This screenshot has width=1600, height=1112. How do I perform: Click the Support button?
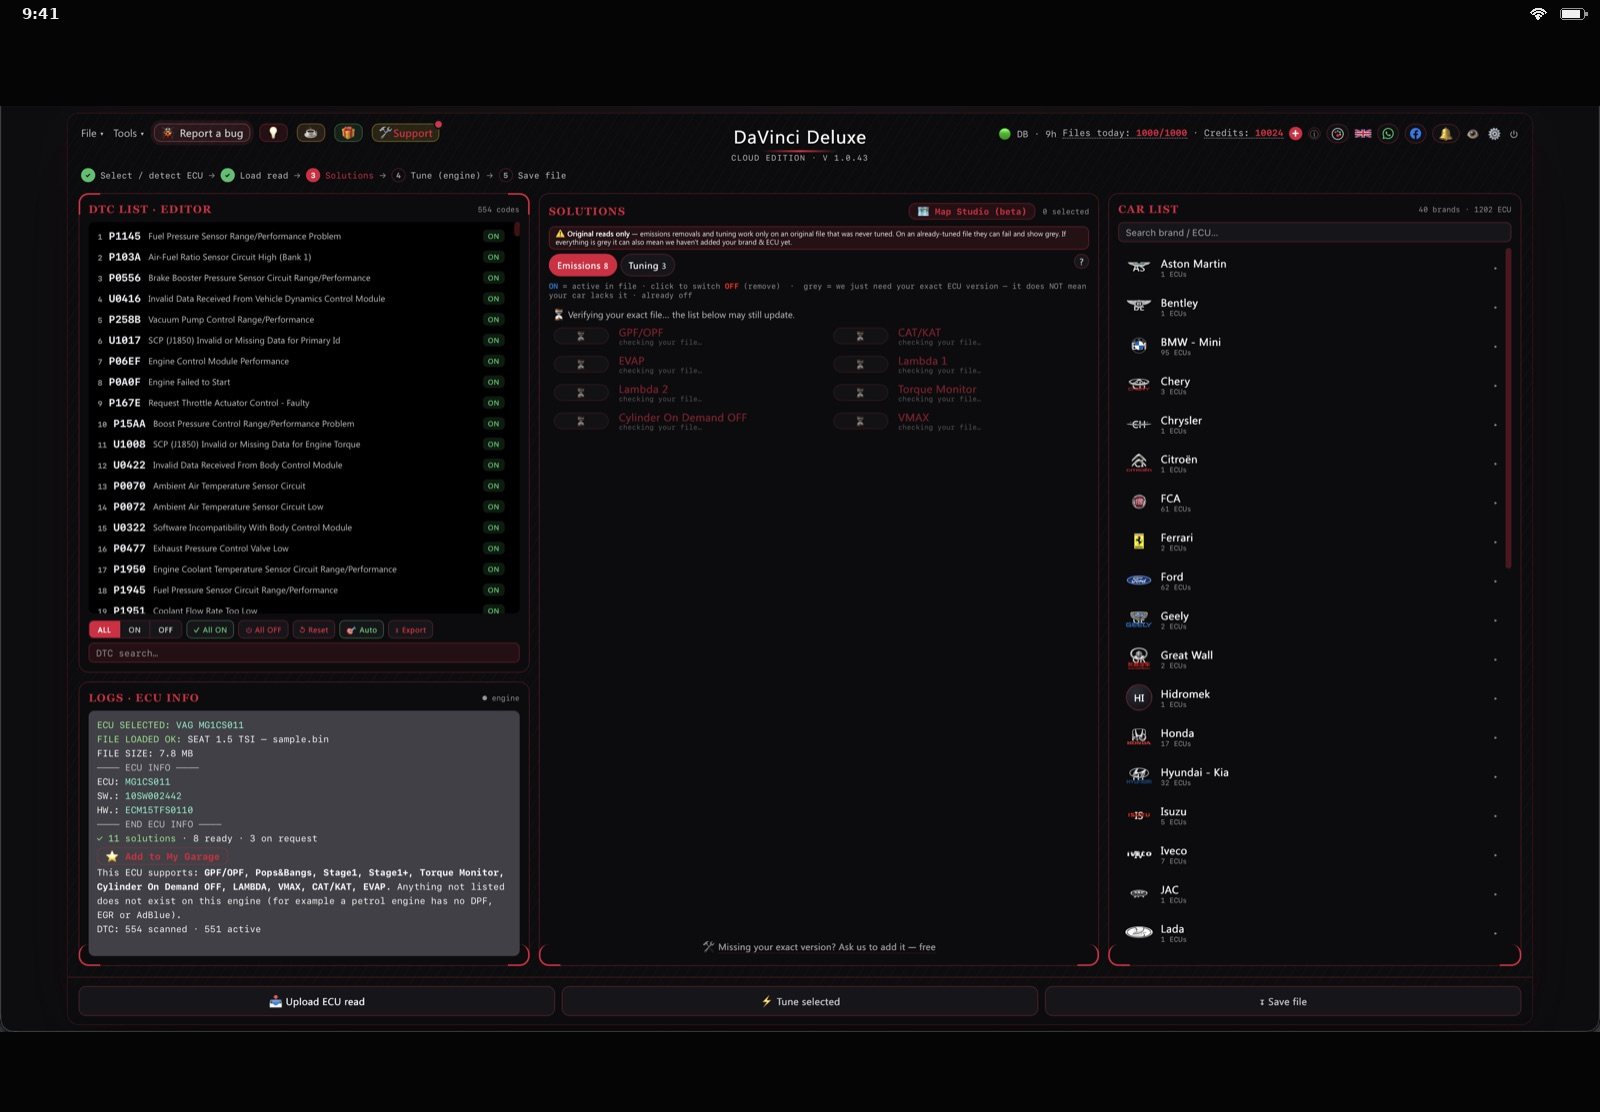[405, 133]
